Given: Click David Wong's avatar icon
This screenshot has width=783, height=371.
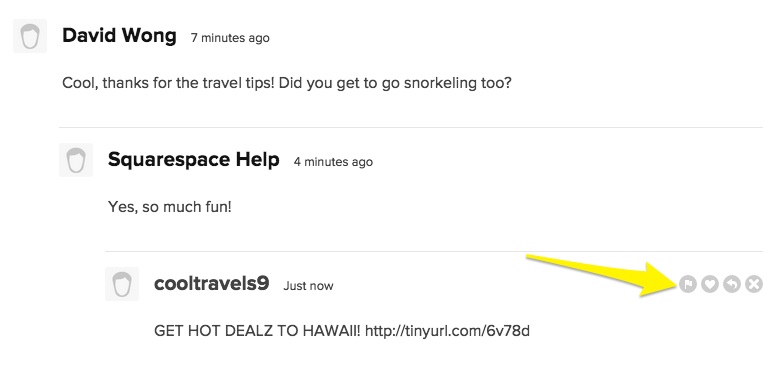Looking at the screenshot, I should [30, 36].
